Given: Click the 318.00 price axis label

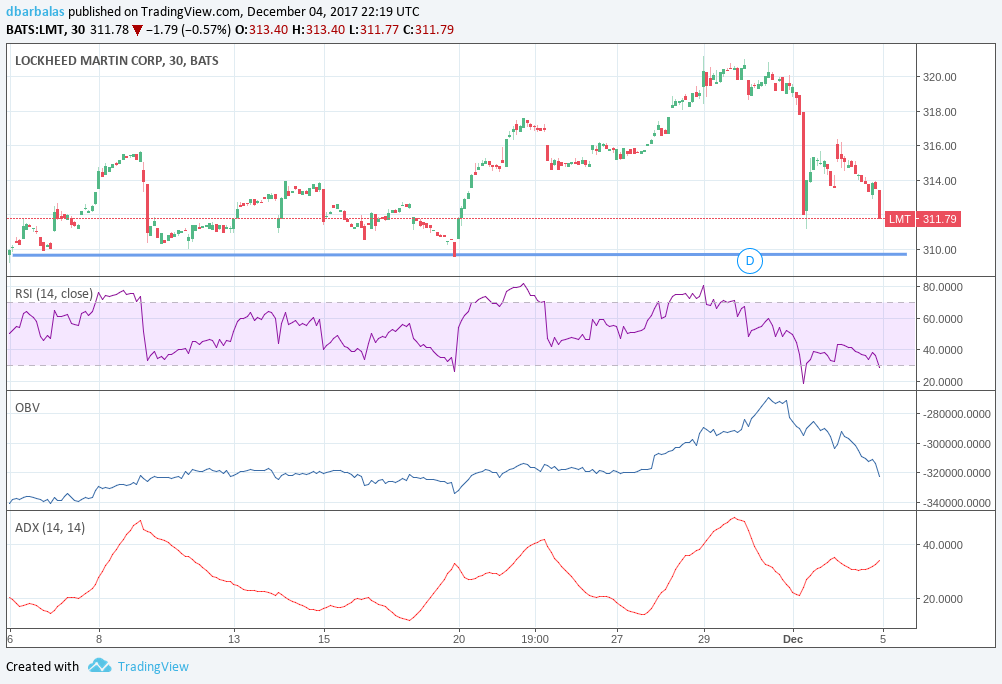Looking at the screenshot, I should [x=939, y=112].
